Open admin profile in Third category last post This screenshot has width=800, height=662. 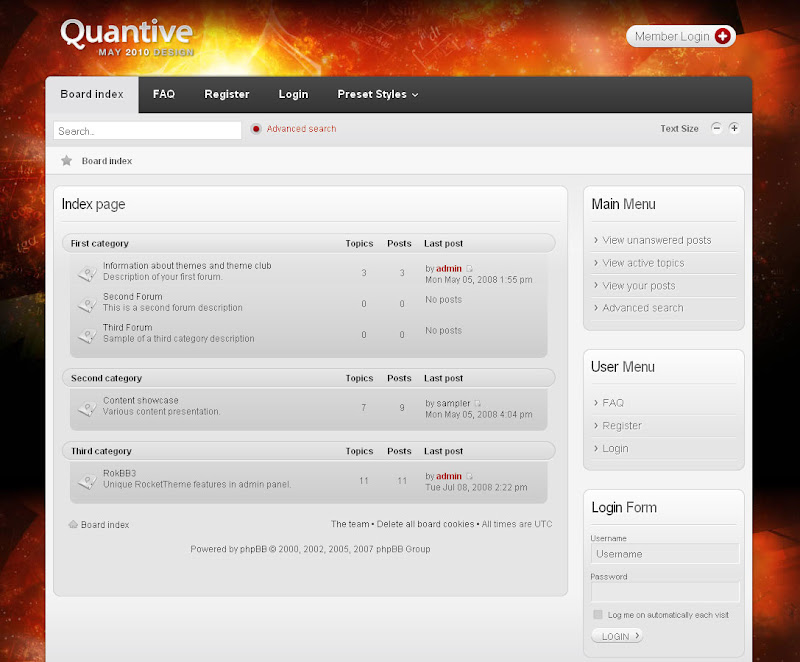click(x=449, y=476)
